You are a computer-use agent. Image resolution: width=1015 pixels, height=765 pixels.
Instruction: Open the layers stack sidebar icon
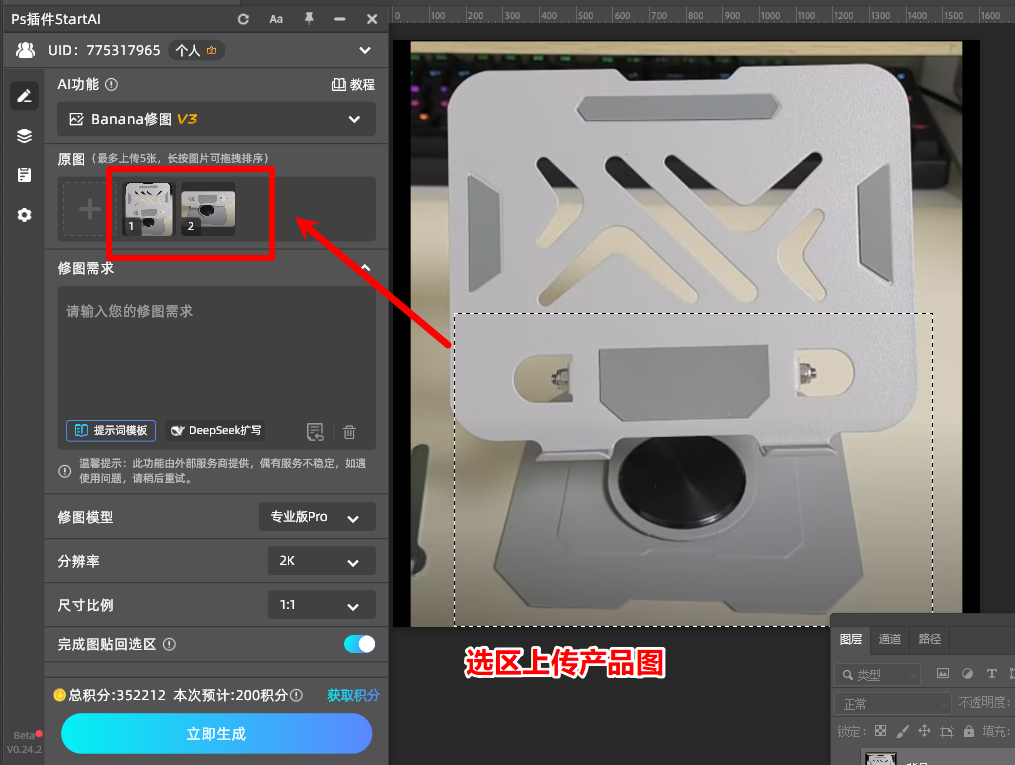coord(25,136)
